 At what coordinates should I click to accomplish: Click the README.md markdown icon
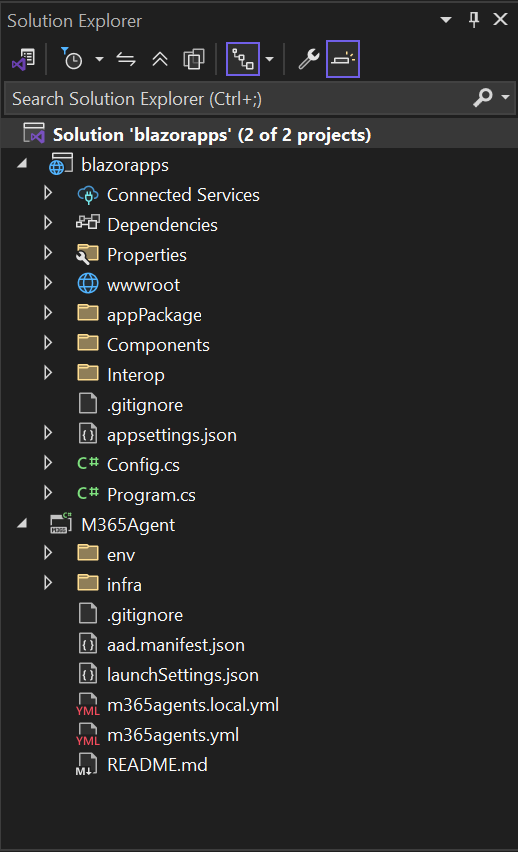(x=87, y=765)
